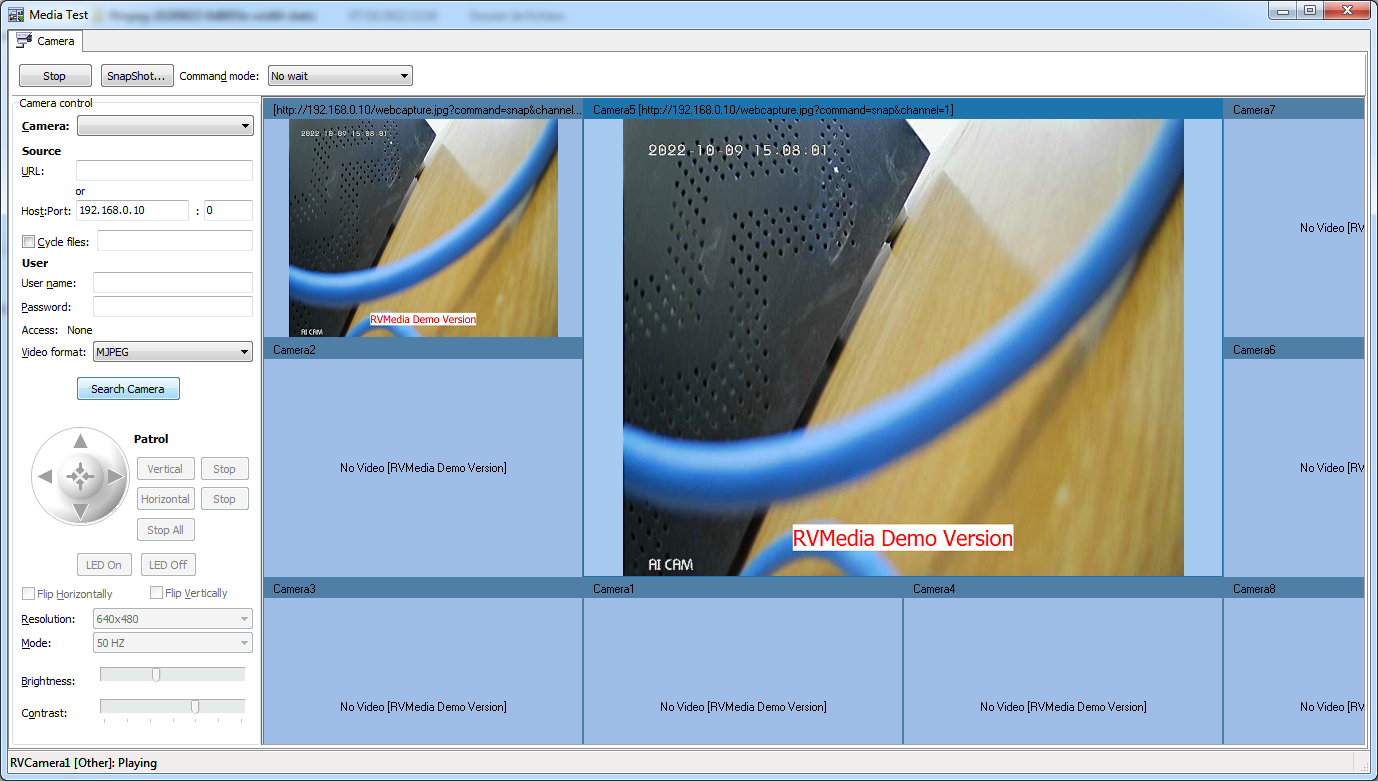Screen dimensions: 1378x781
Task: Open the Mode 50 HZ dropdown
Action: click(x=172, y=643)
